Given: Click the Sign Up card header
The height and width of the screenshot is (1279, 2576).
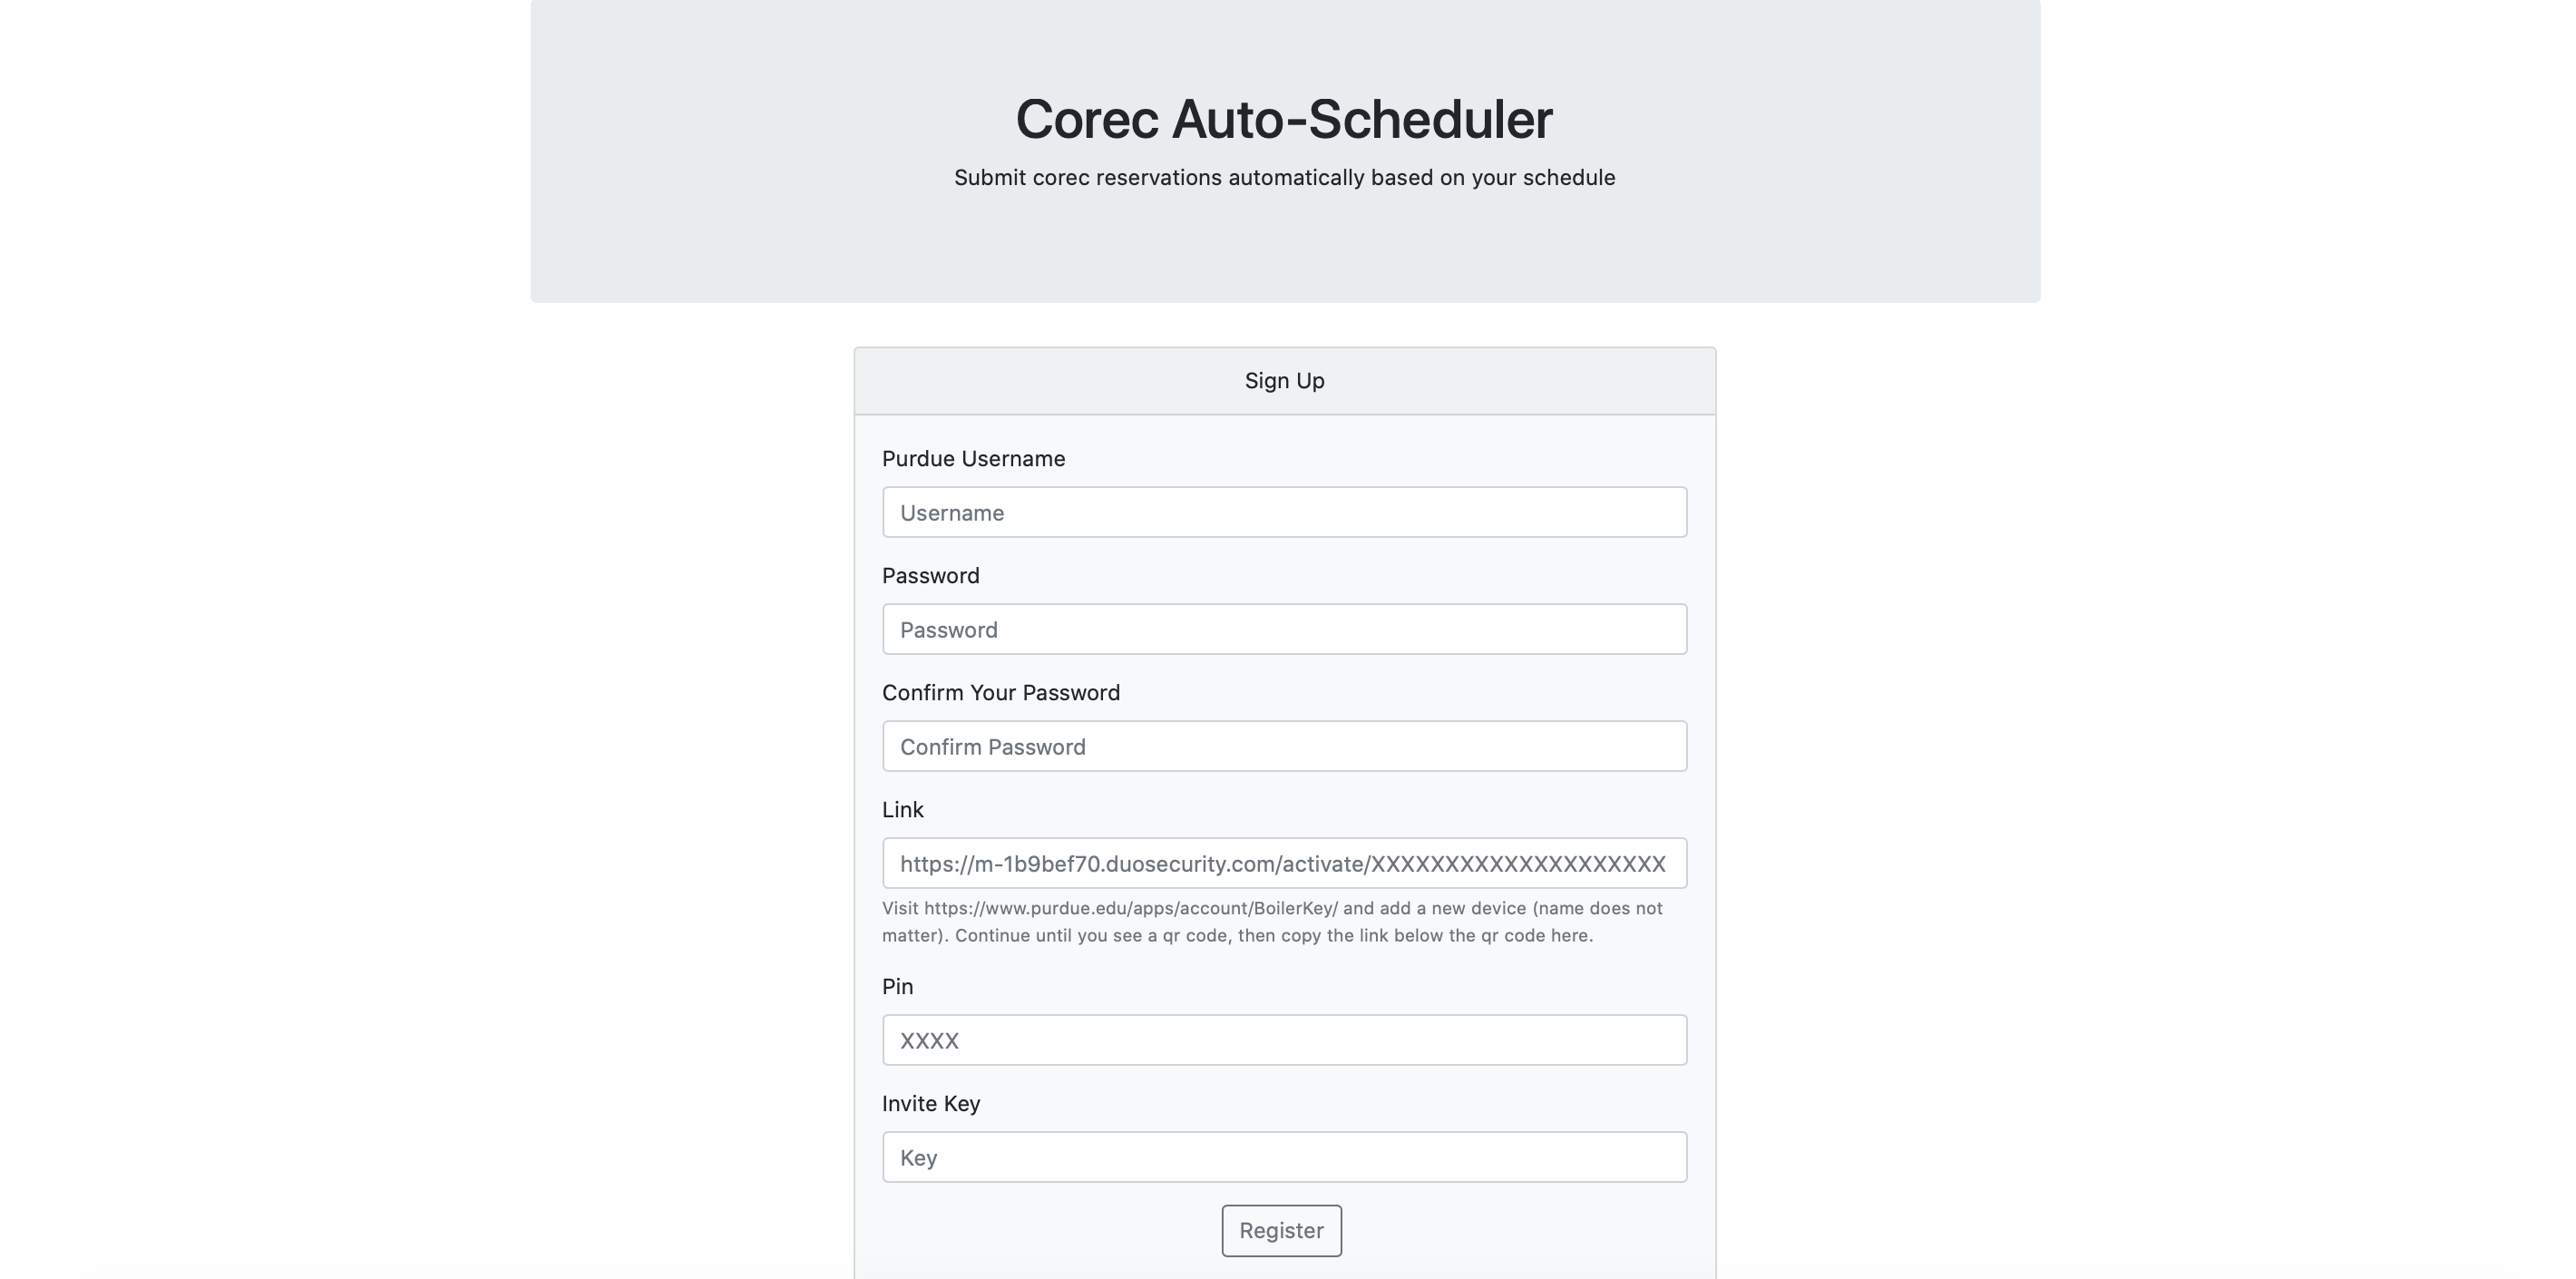Looking at the screenshot, I should point(1284,381).
